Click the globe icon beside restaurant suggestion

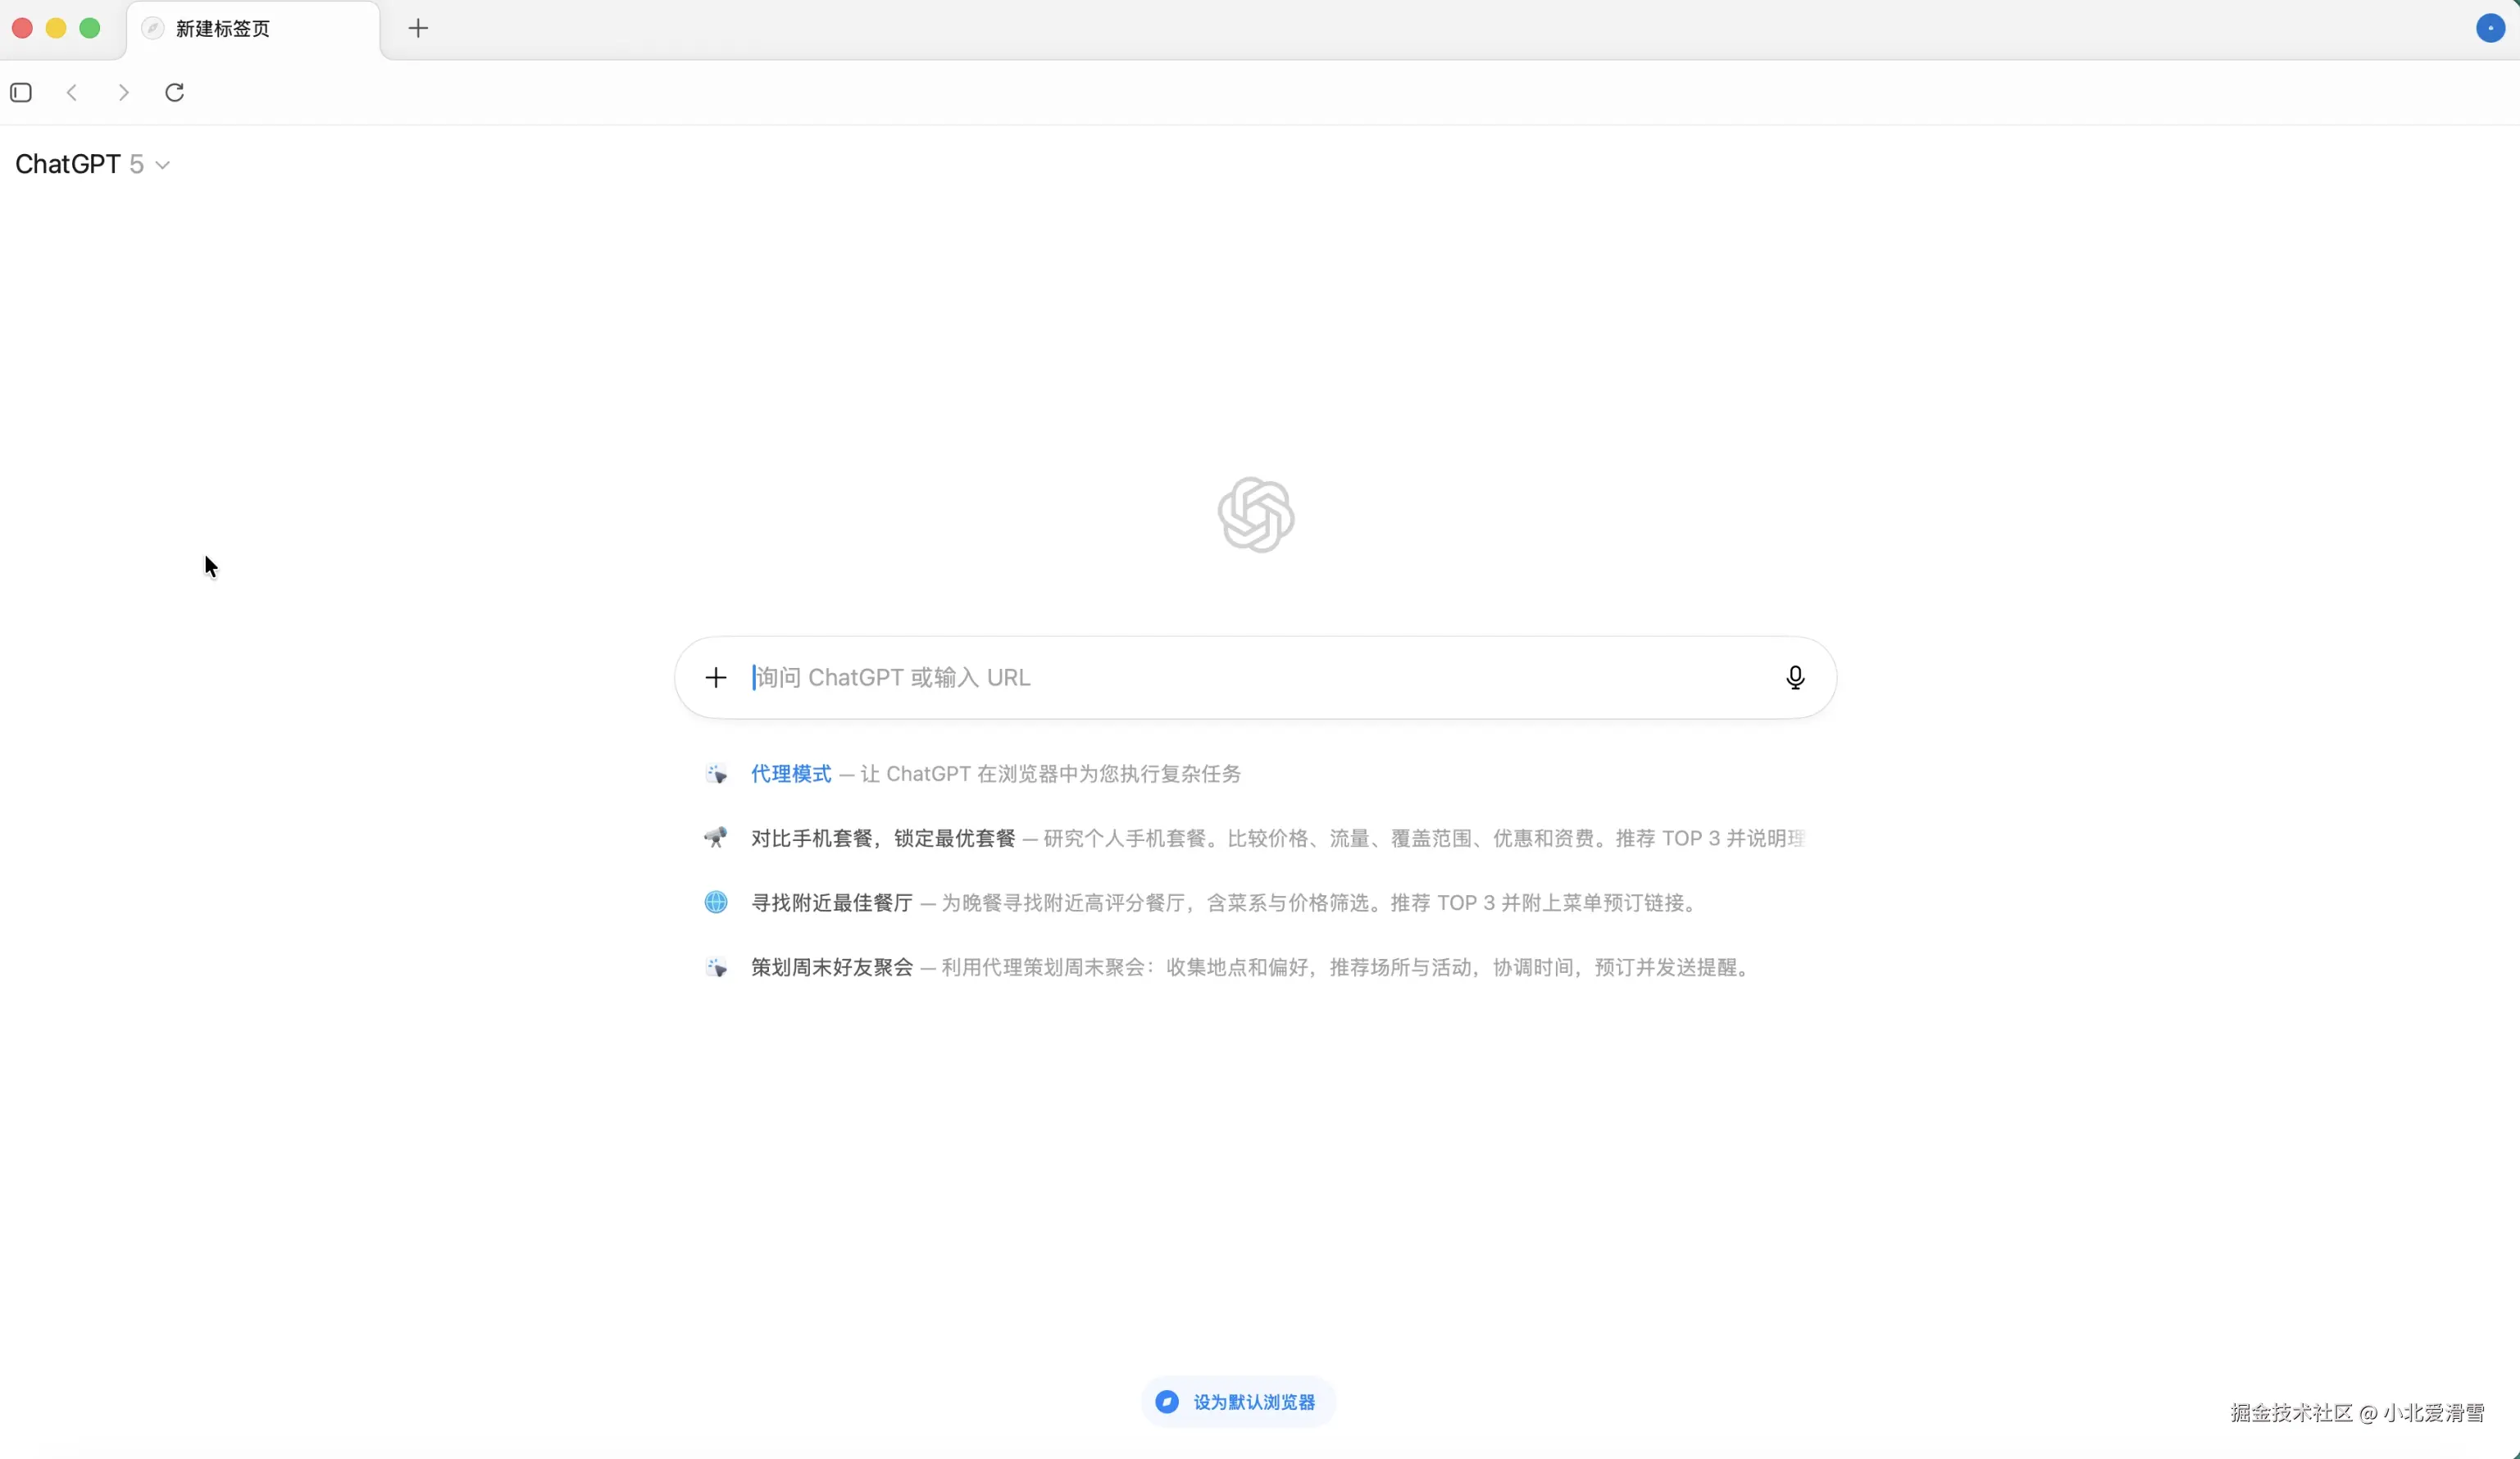pyautogui.click(x=716, y=903)
